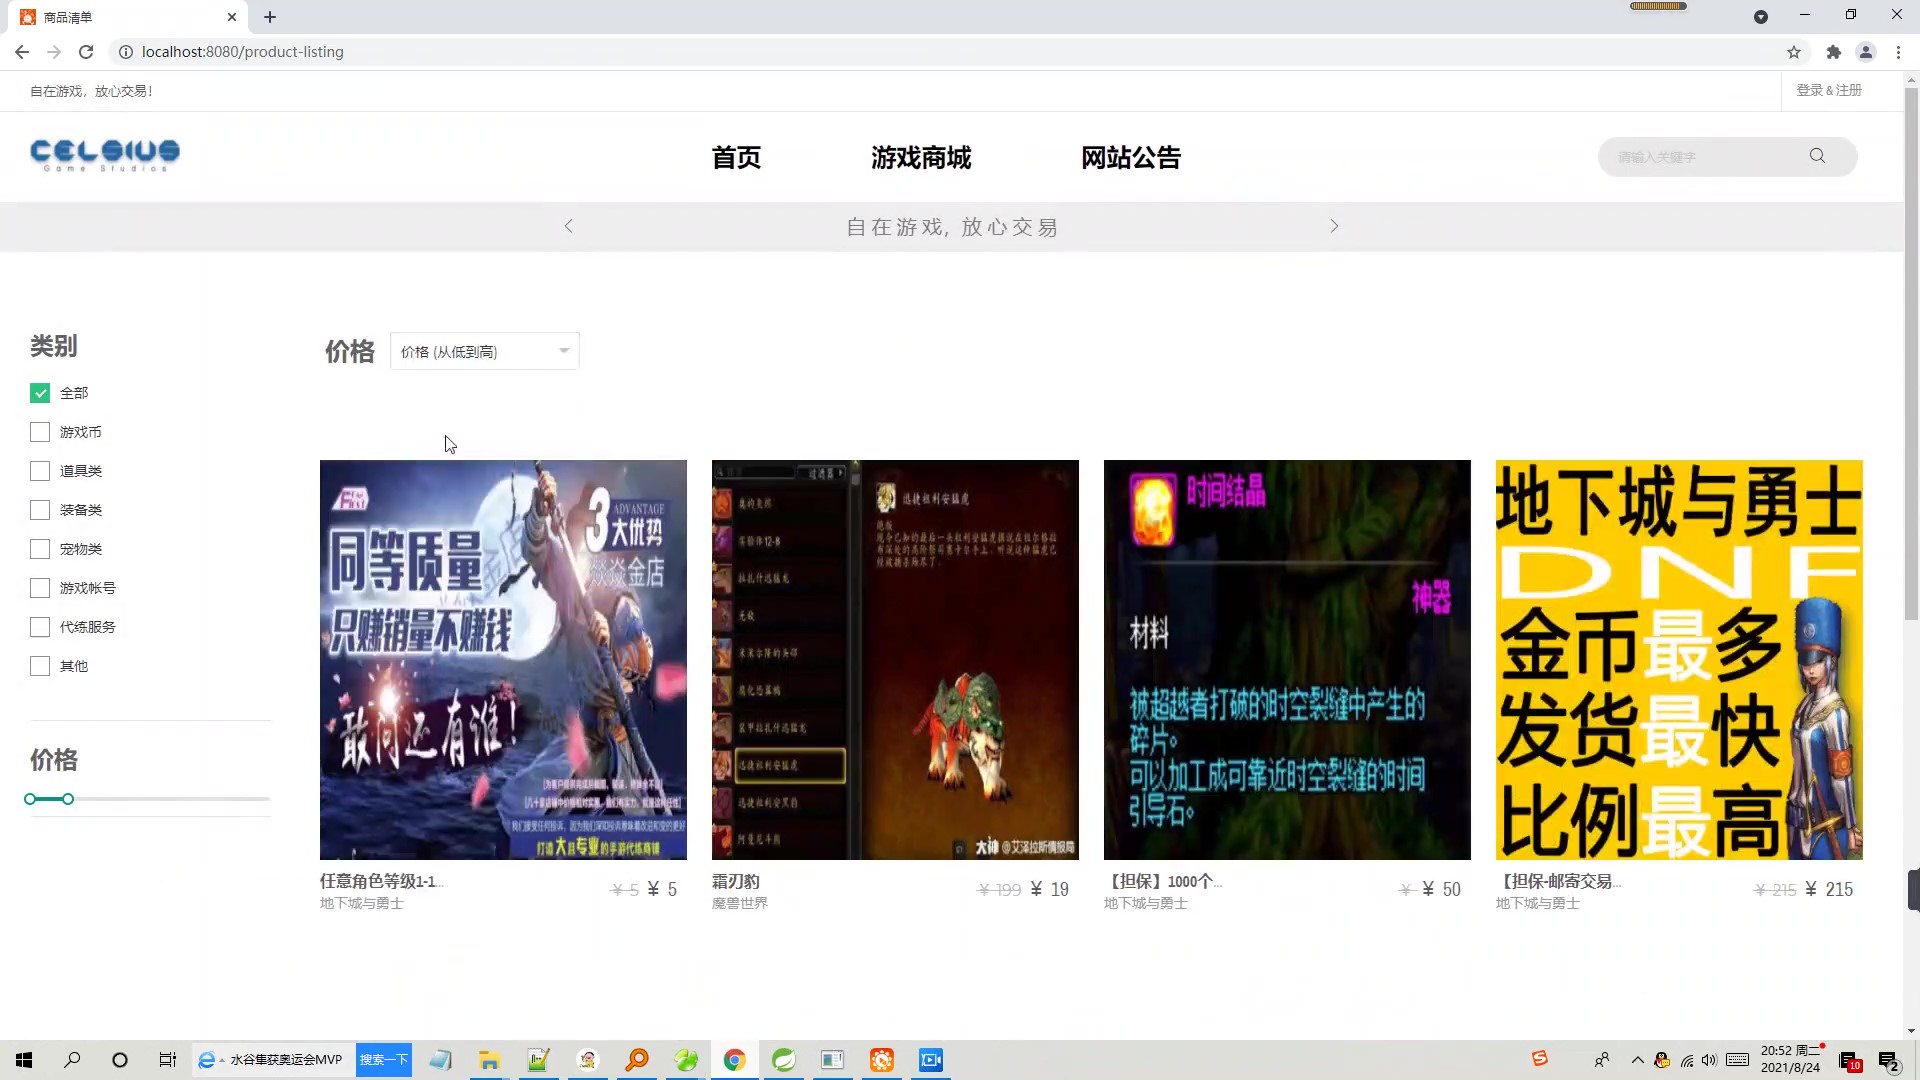
Task: Click the 登录&注册 link
Action: point(1831,90)
